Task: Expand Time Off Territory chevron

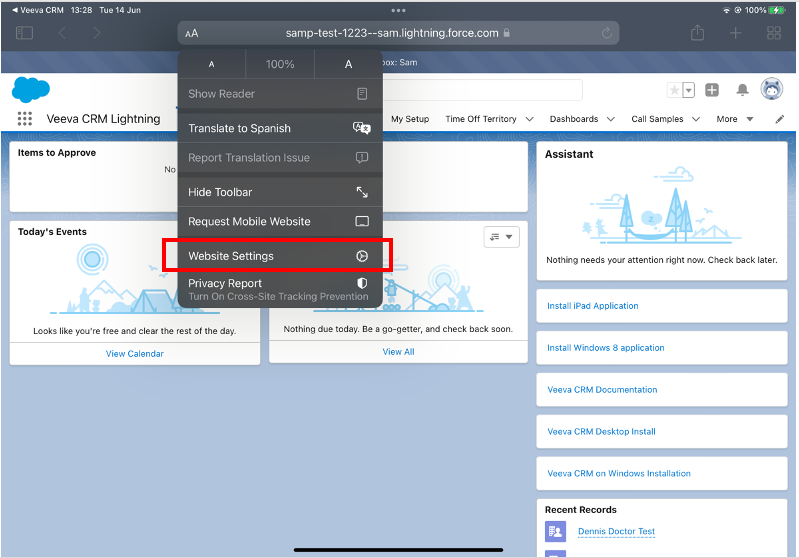Action: tap(529, 119)
